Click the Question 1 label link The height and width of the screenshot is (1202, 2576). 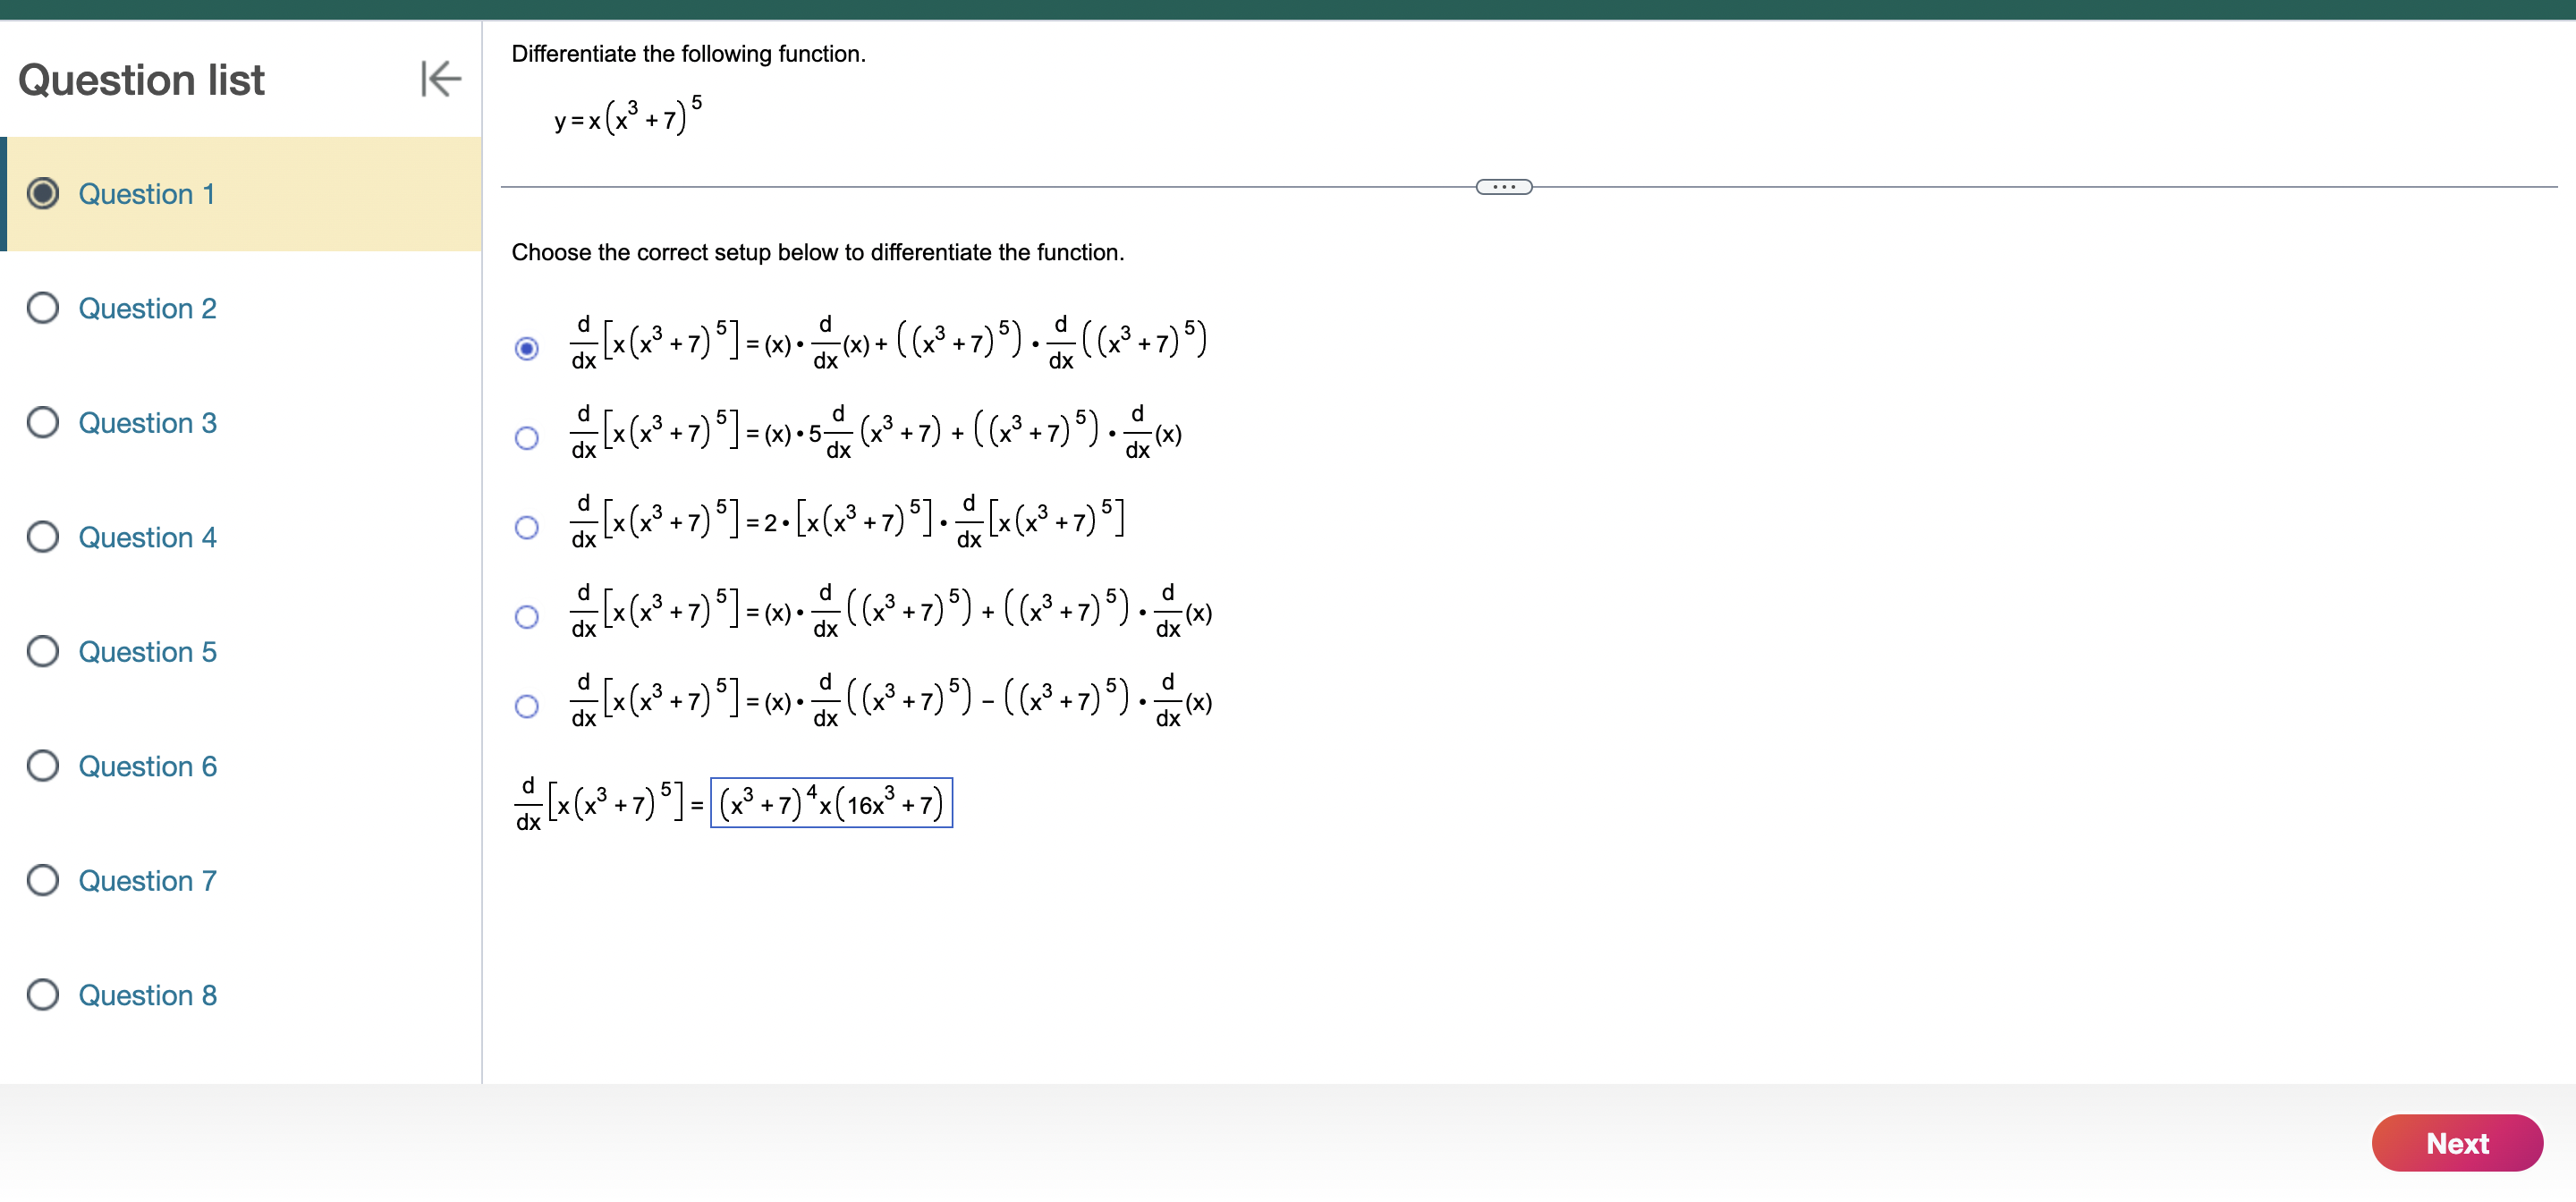pyautogui.click(x=146, y=194)
